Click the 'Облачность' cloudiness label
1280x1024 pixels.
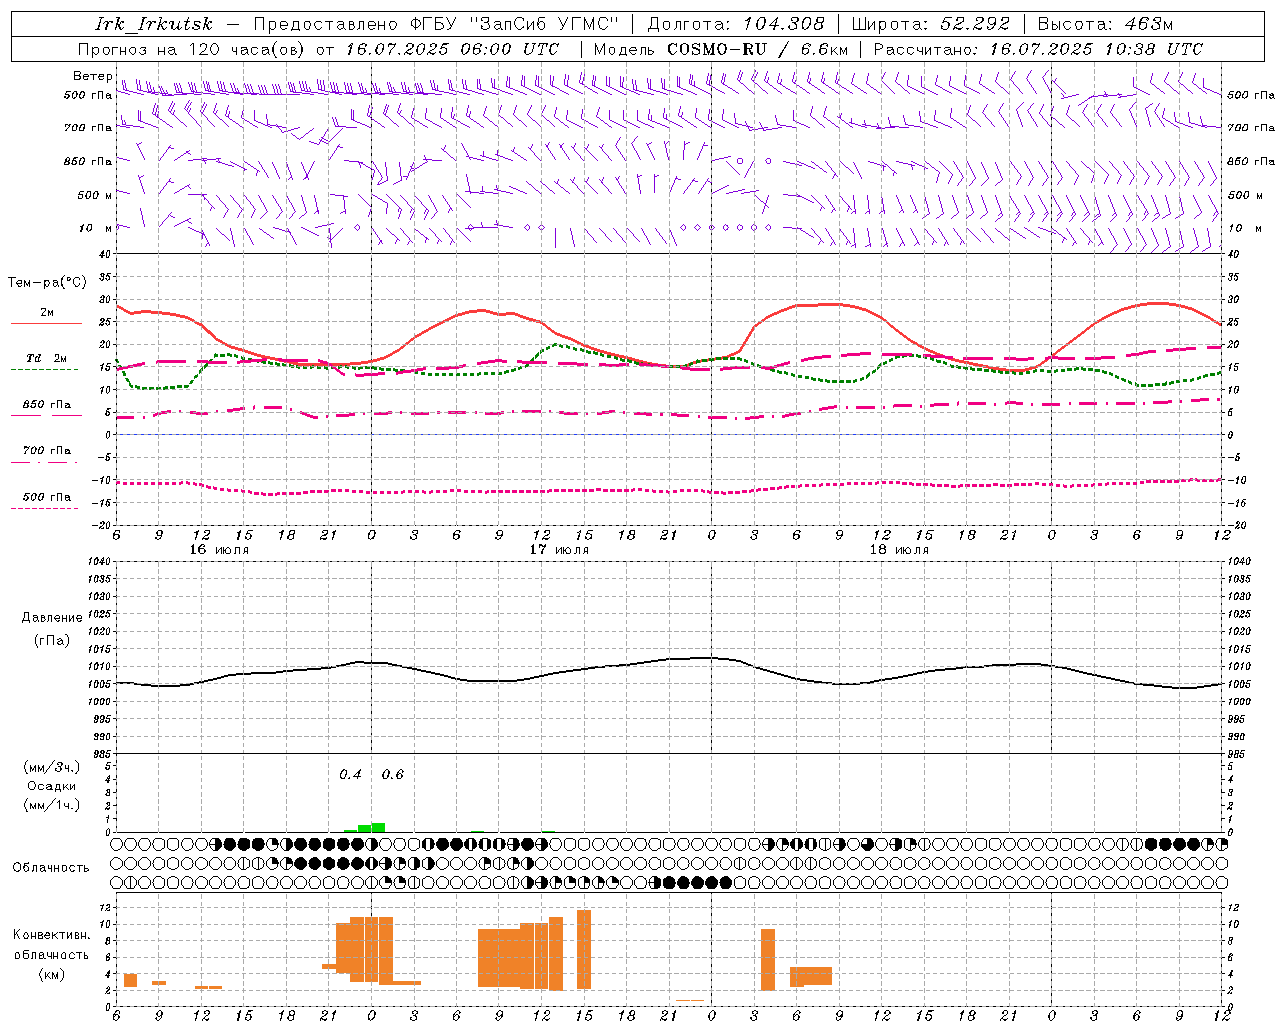51,868
